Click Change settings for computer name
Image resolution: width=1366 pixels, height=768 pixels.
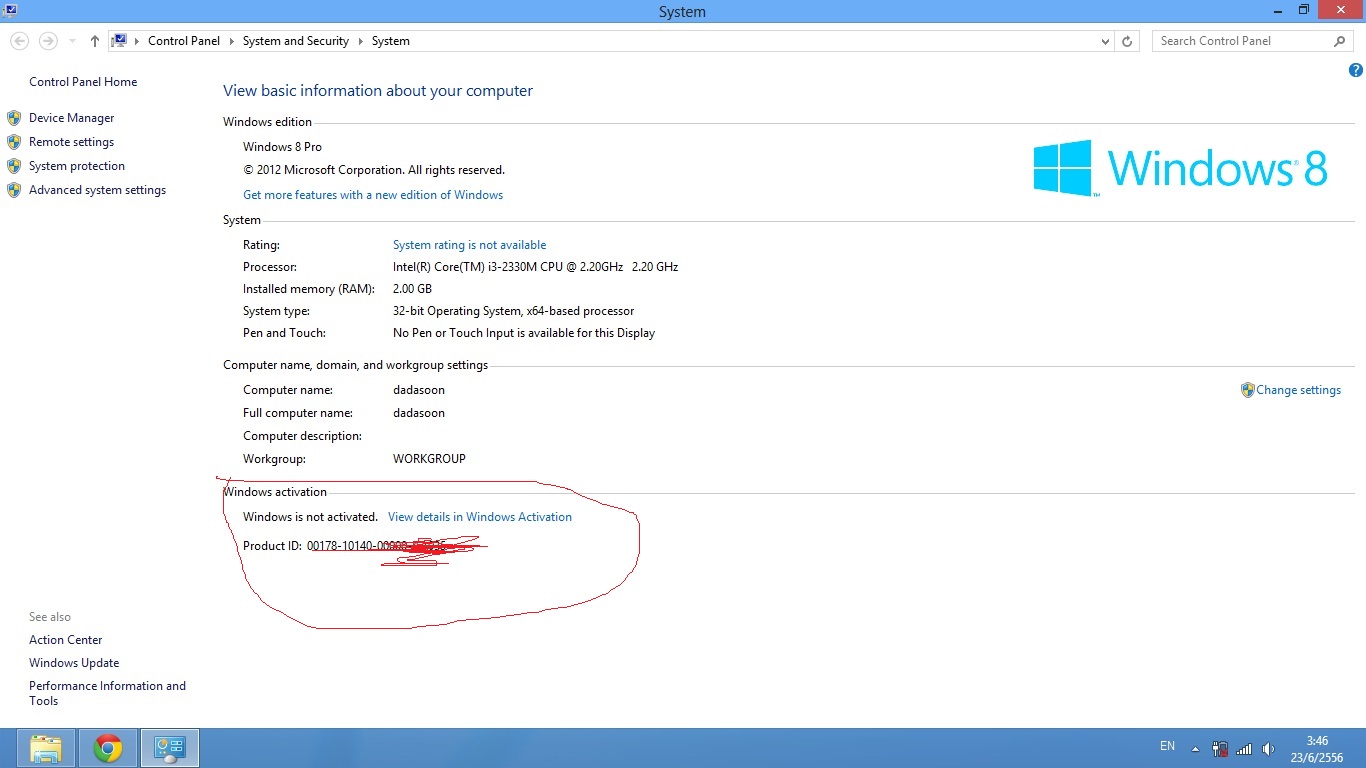[1298, 390]
